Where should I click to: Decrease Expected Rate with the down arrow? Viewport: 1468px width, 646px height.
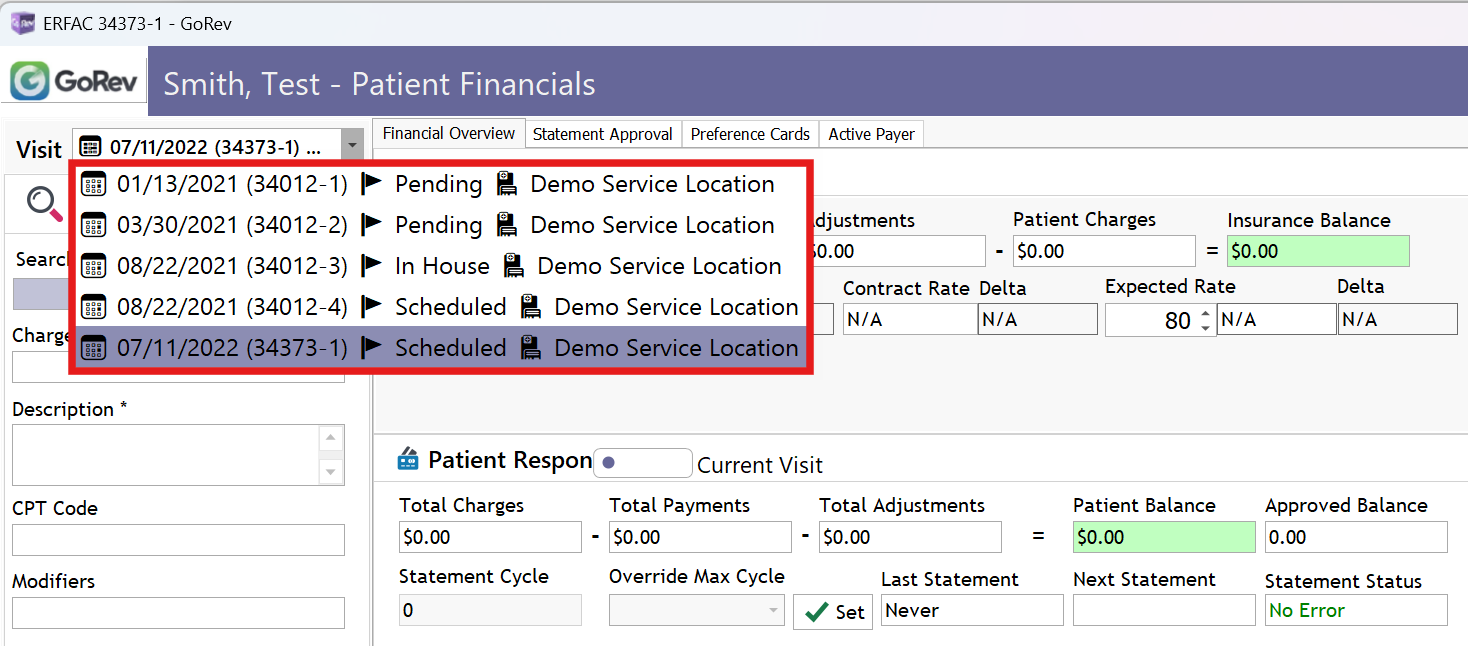click(1205, 327)
